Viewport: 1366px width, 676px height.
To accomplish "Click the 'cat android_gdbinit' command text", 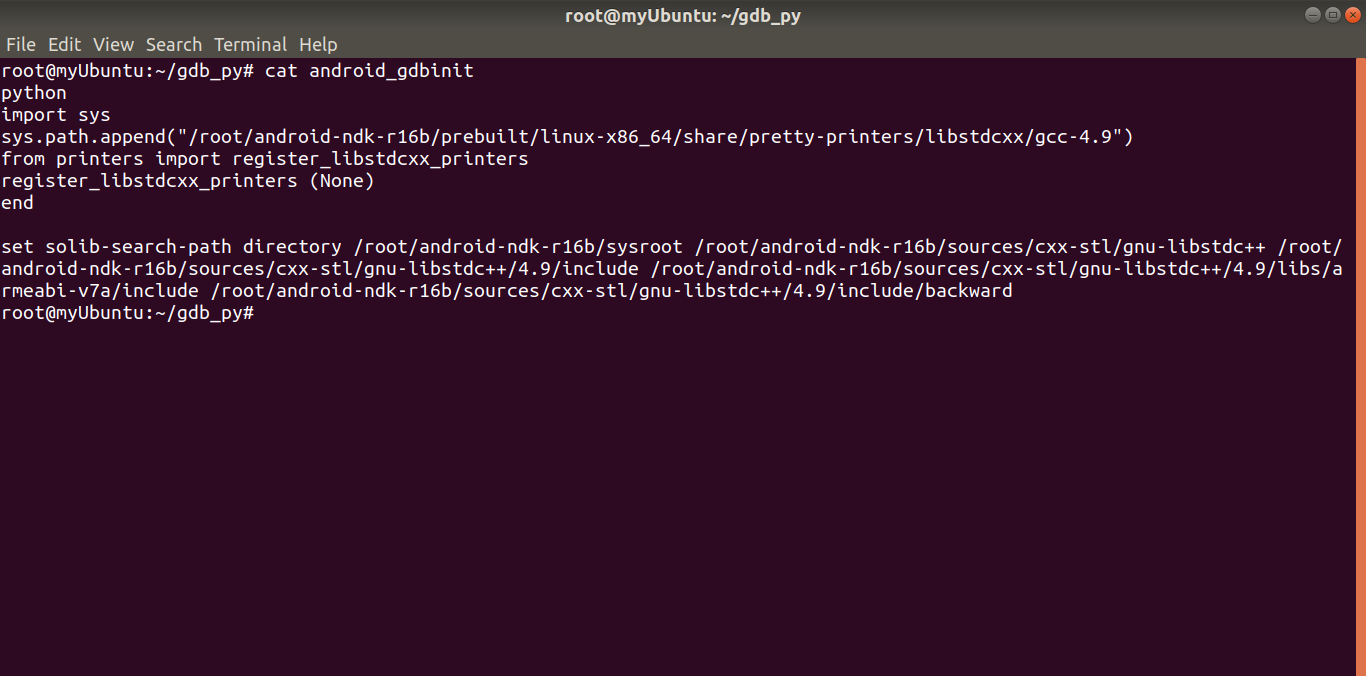I will [369, 71].
